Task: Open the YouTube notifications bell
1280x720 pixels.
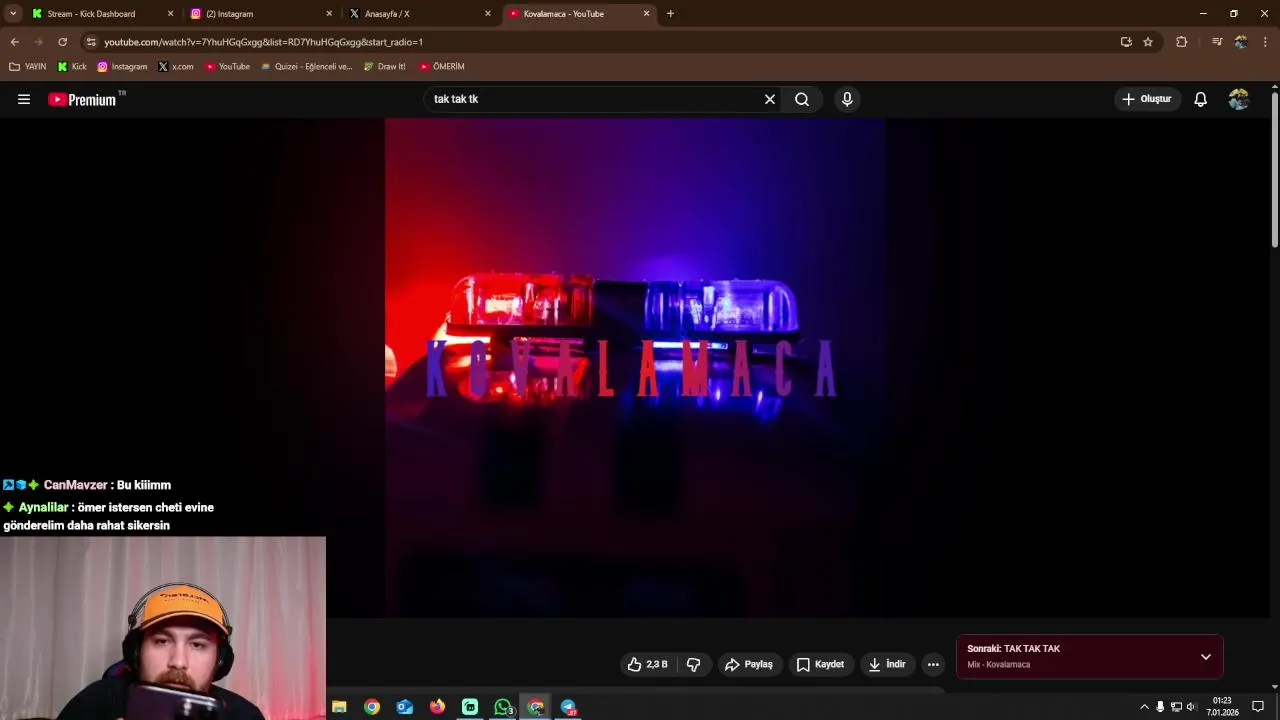Action: point(1200,99)
